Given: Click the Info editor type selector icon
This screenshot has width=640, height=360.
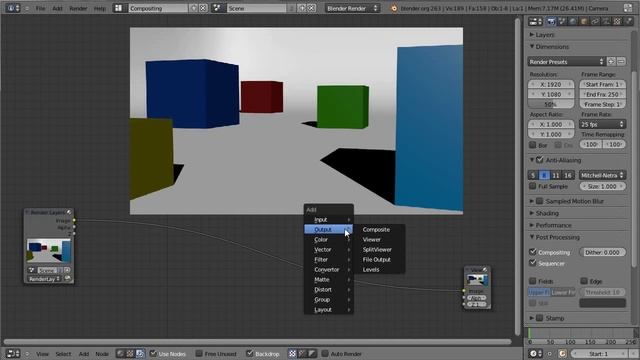Looking at the screenshot, I should pos(13,8).
